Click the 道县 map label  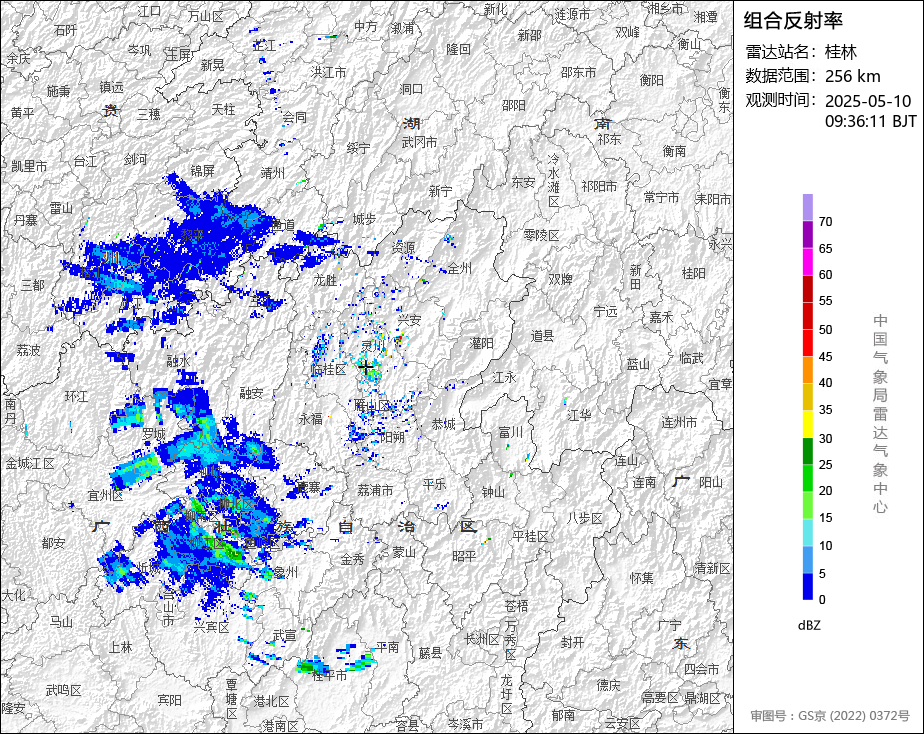click(x=542, y=336)
